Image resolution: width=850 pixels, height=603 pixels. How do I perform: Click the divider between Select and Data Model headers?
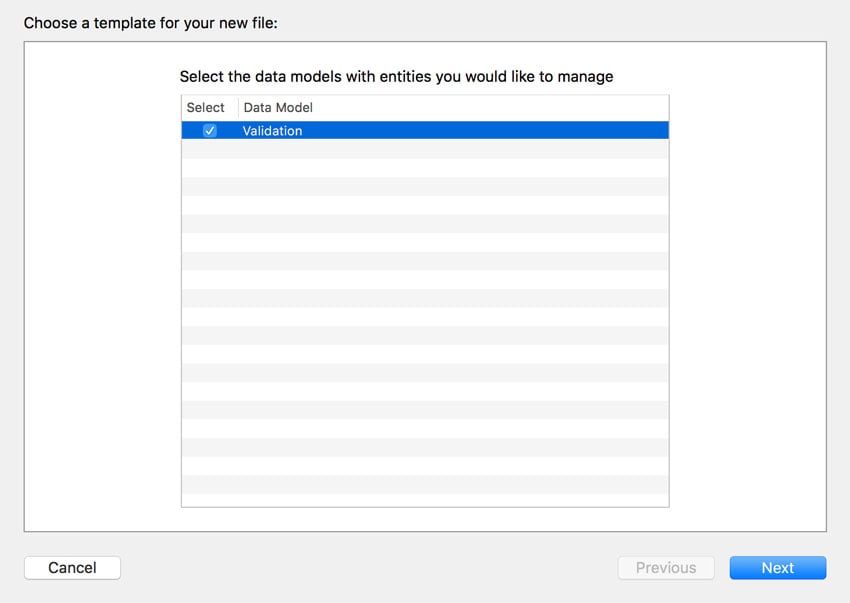click(238, 108)
